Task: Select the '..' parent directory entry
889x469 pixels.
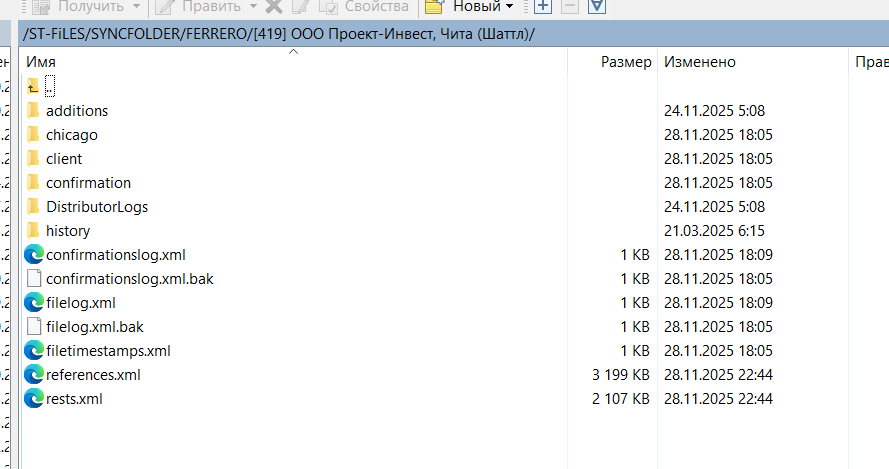Action: [50, 87]
